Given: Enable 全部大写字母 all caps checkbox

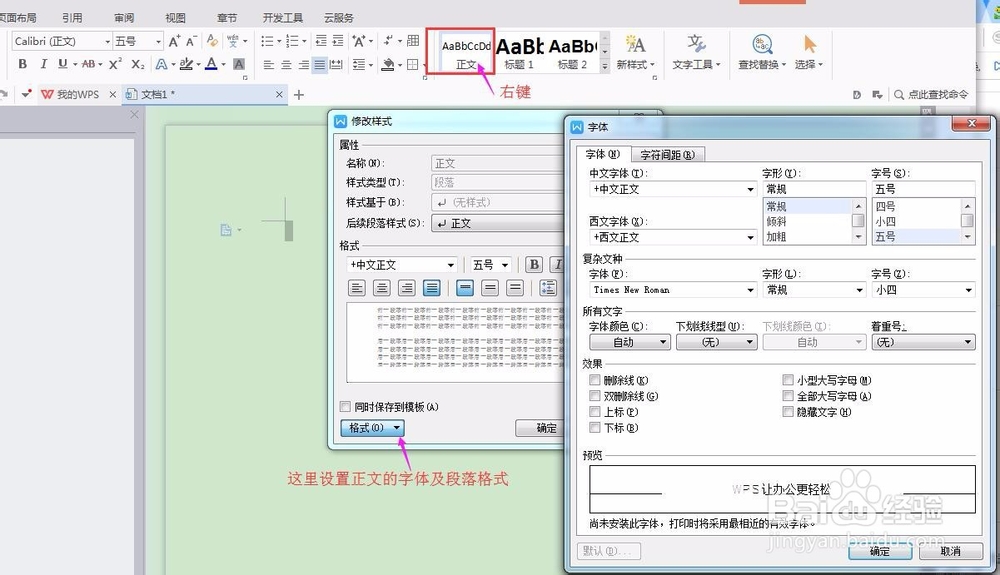Looking at the screenshot, I should [788, 396].
